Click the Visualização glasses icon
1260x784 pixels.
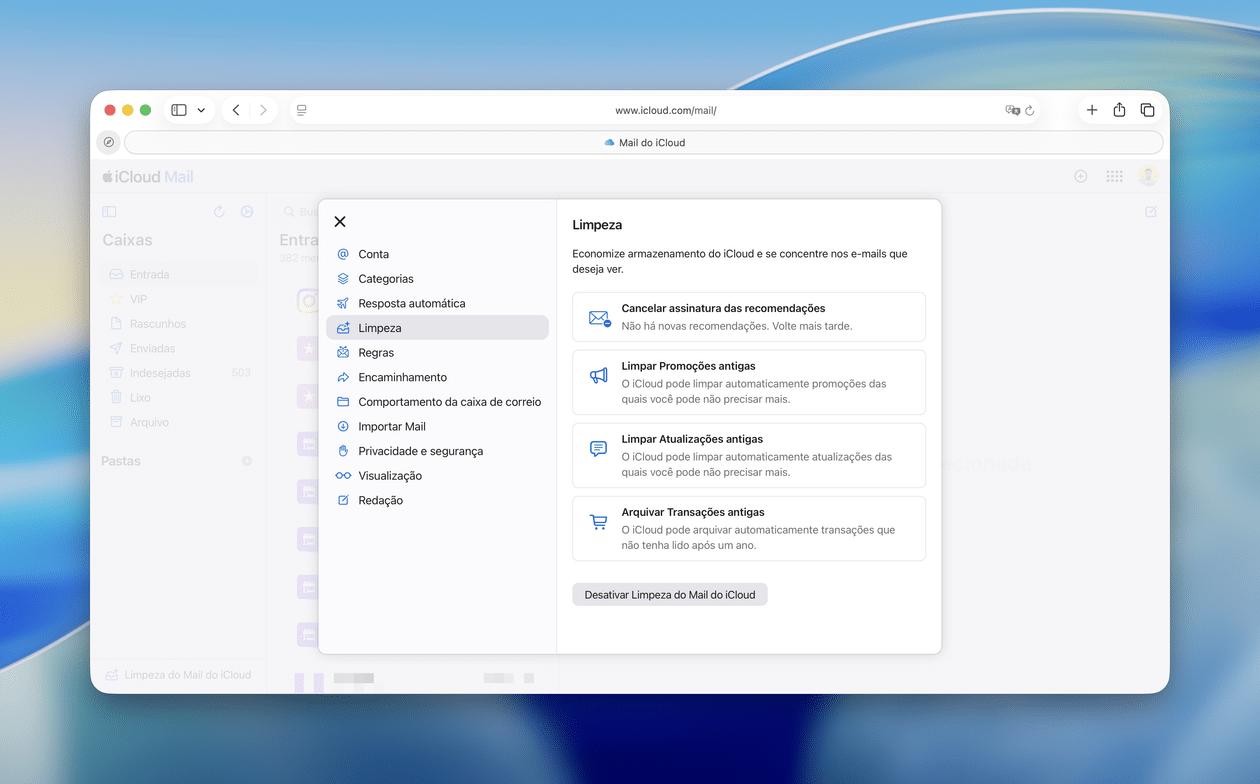(343, 476)
